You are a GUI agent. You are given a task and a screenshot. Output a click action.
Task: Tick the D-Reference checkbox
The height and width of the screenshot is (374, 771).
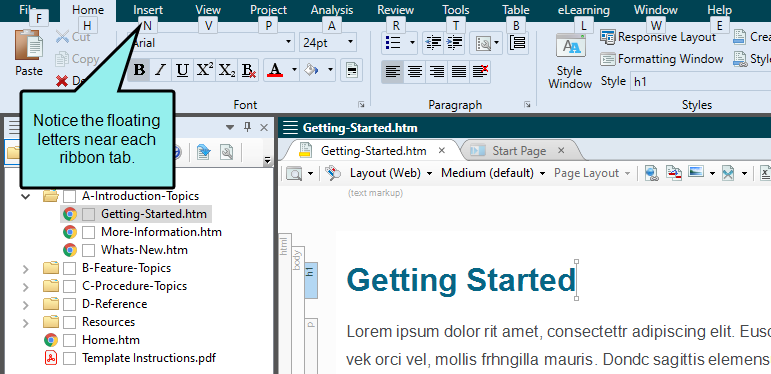coord(69,304)
